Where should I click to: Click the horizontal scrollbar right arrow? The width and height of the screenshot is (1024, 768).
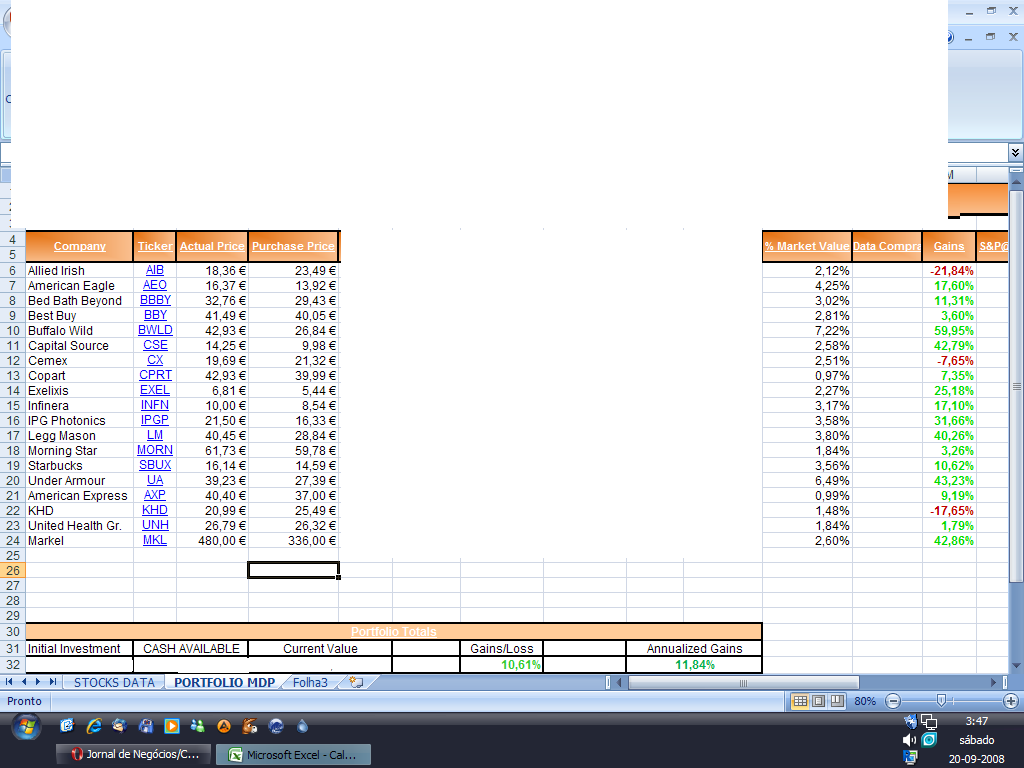click(x=993, y=682)
